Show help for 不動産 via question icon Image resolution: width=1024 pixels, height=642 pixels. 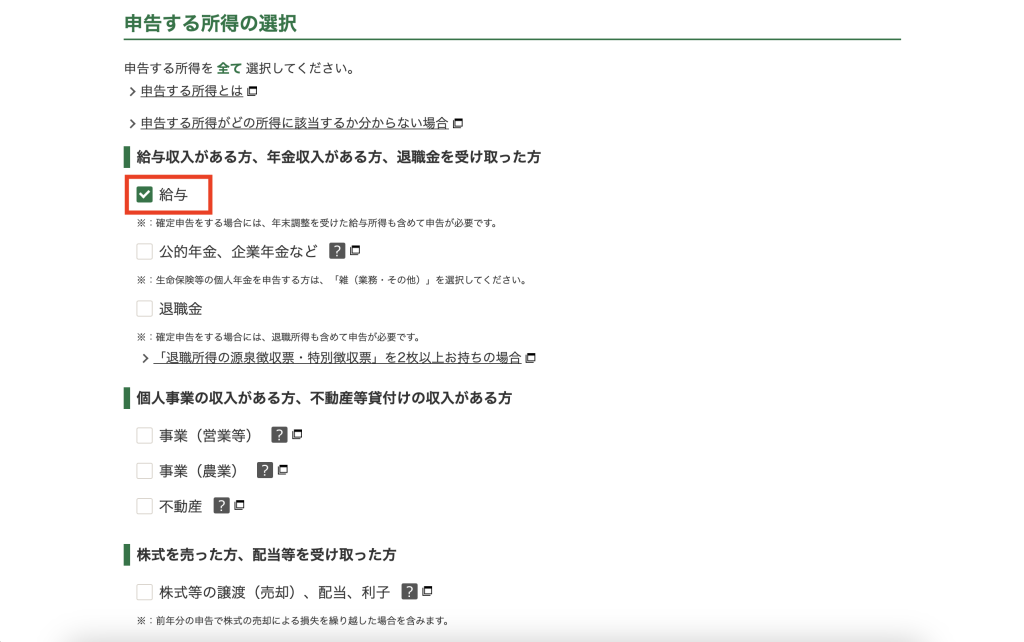click(222, 506)
